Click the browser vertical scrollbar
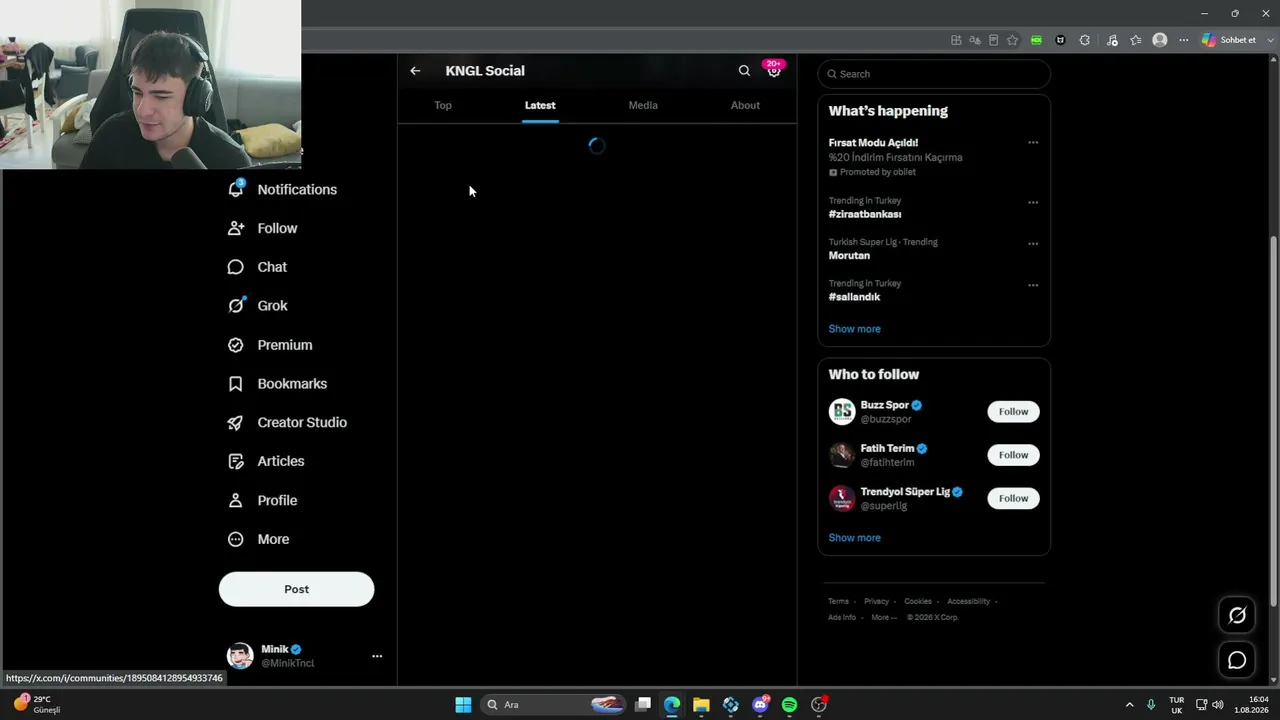Image resolution: width=1280 pixels, height=720 pixels. coord(1273,420)
